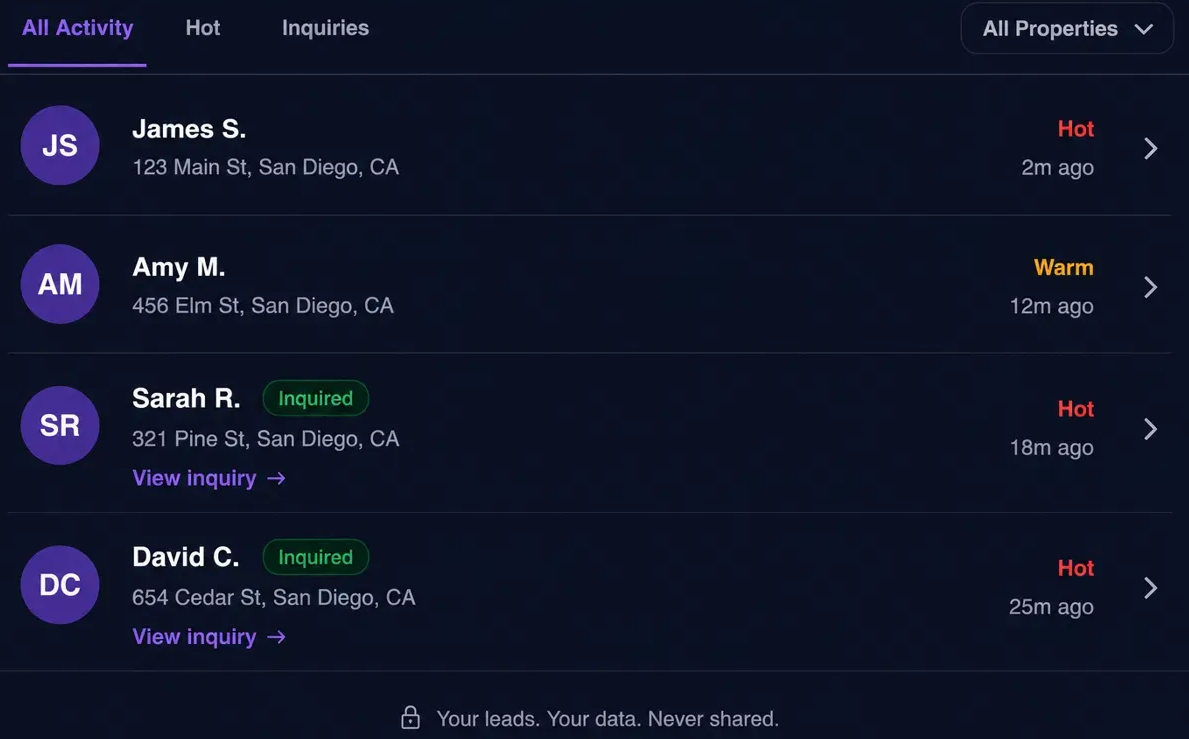The width and height of the screenshot is (1189, 739).
Task: Click the SR avatar for Sarah R.
Action: click(60, 425)
